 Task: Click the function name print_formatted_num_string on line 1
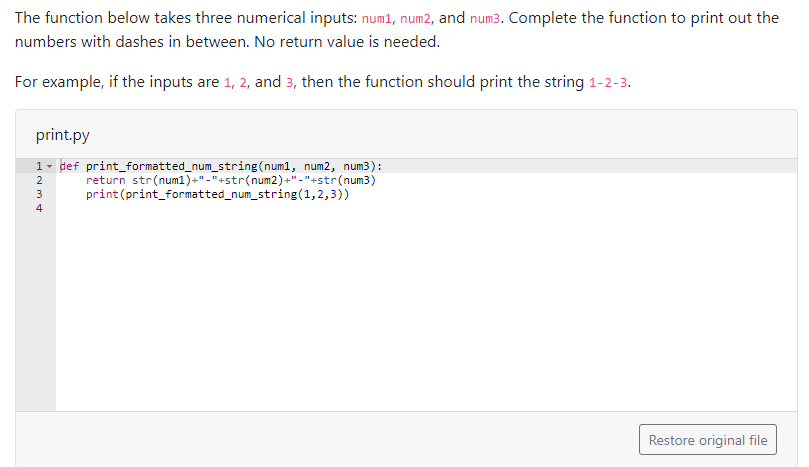pyautogui.click(x=172, y=166)
